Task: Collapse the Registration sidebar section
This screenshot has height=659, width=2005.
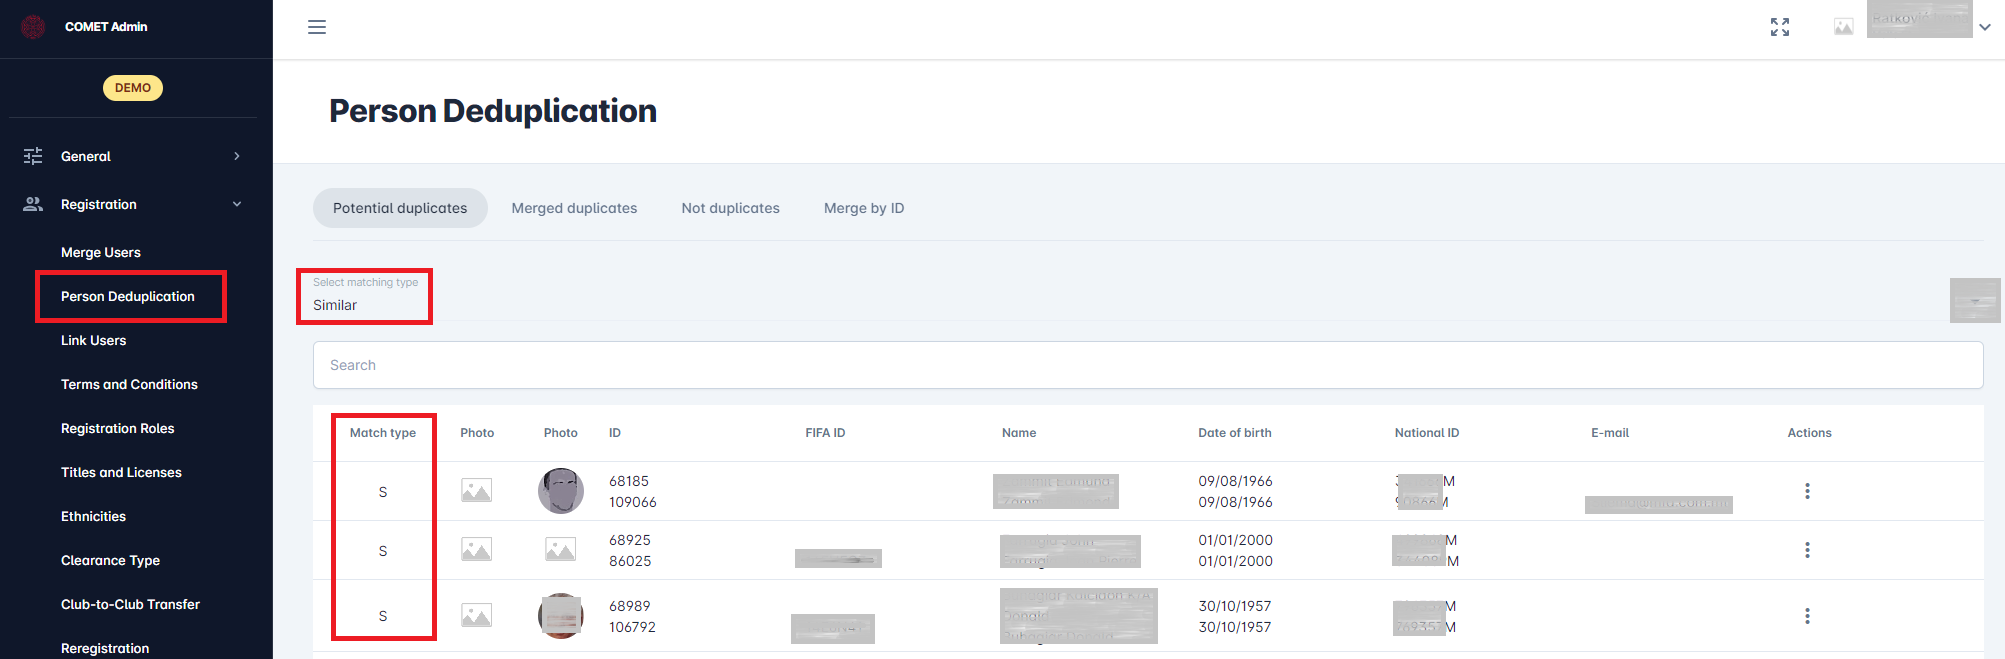Action: pyautogui.click(x=237, y=204)
